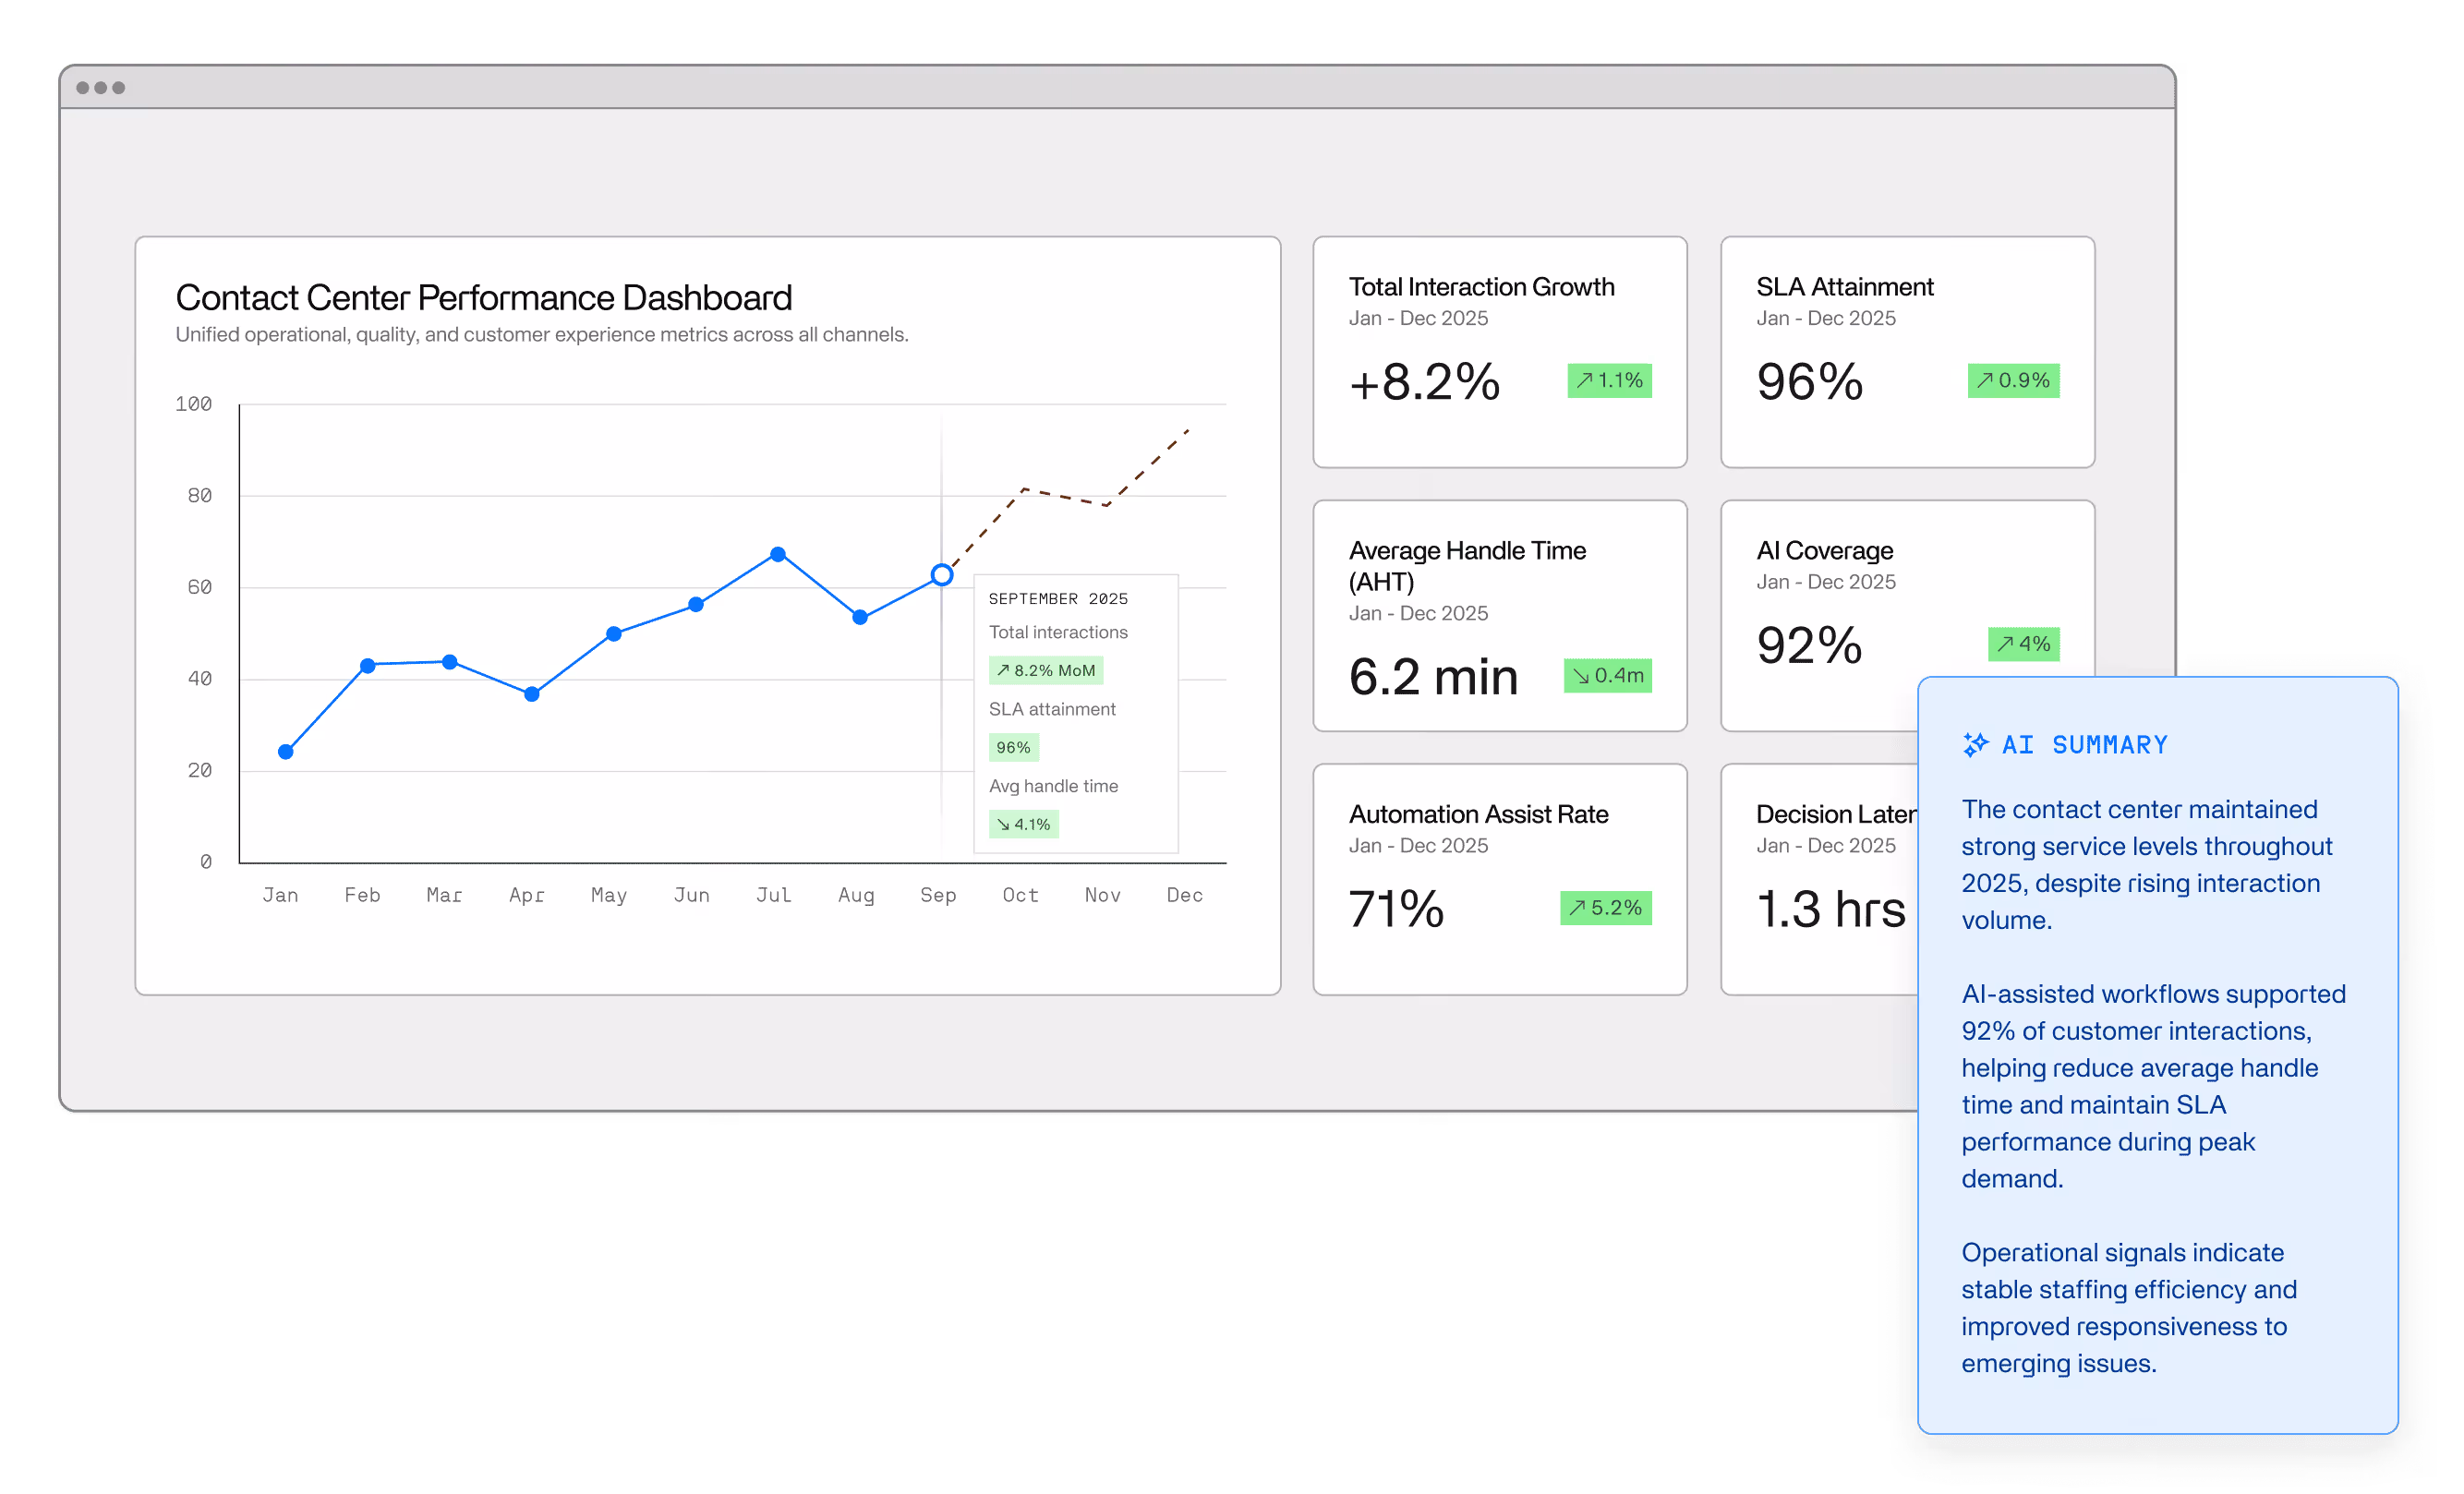Toggle the 96% SLA attainment badge in tooltip
2464x1494 pixels.
click(1013, 747)
